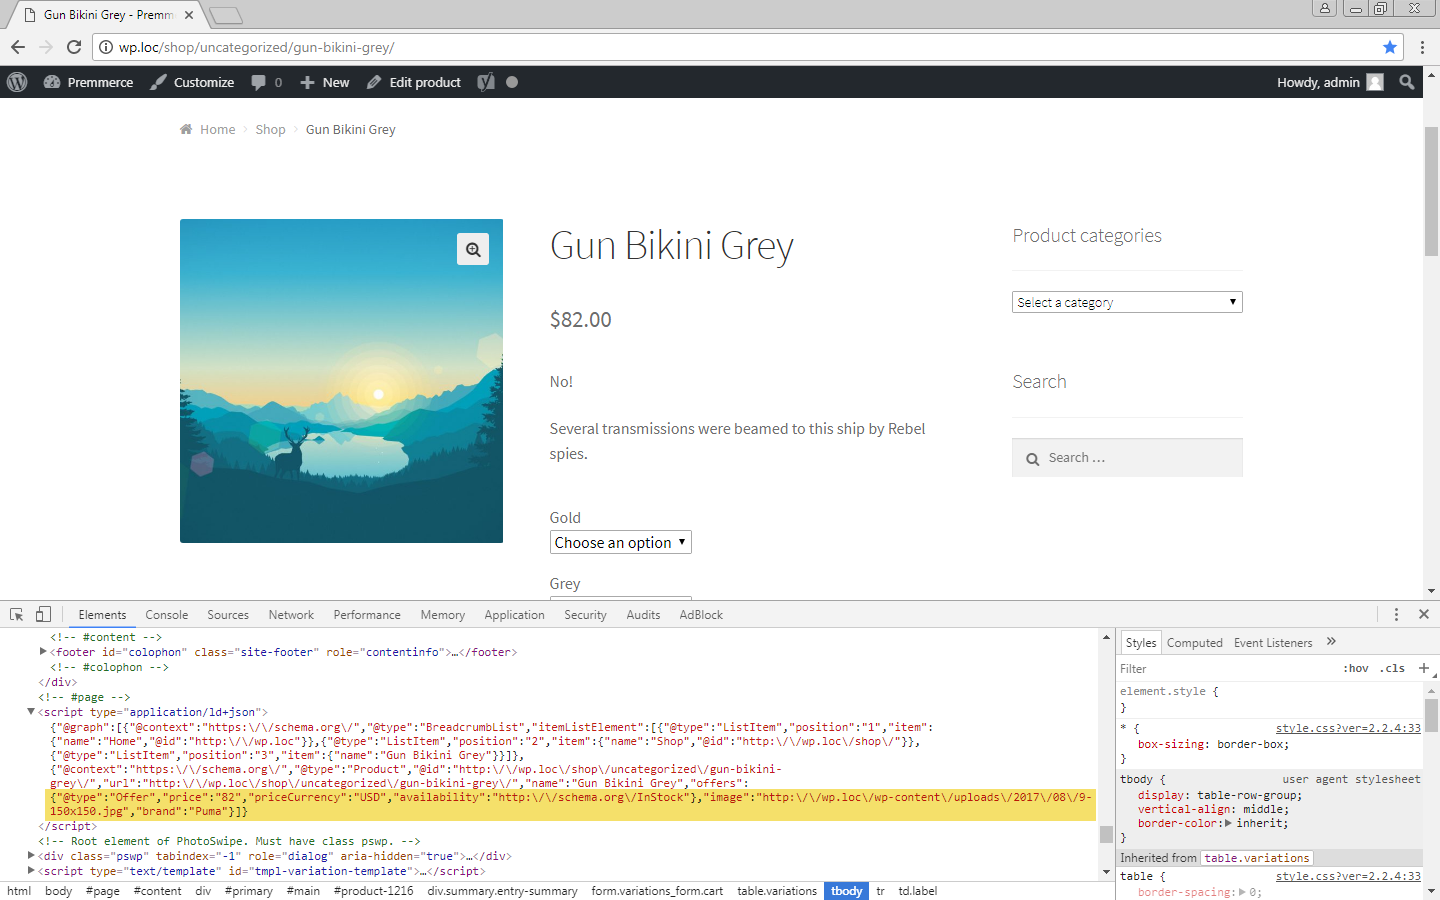Click the sidebar Search input field
Image resolution: width=1440 pixels, height=900 pixels.
coord(1127,458)
